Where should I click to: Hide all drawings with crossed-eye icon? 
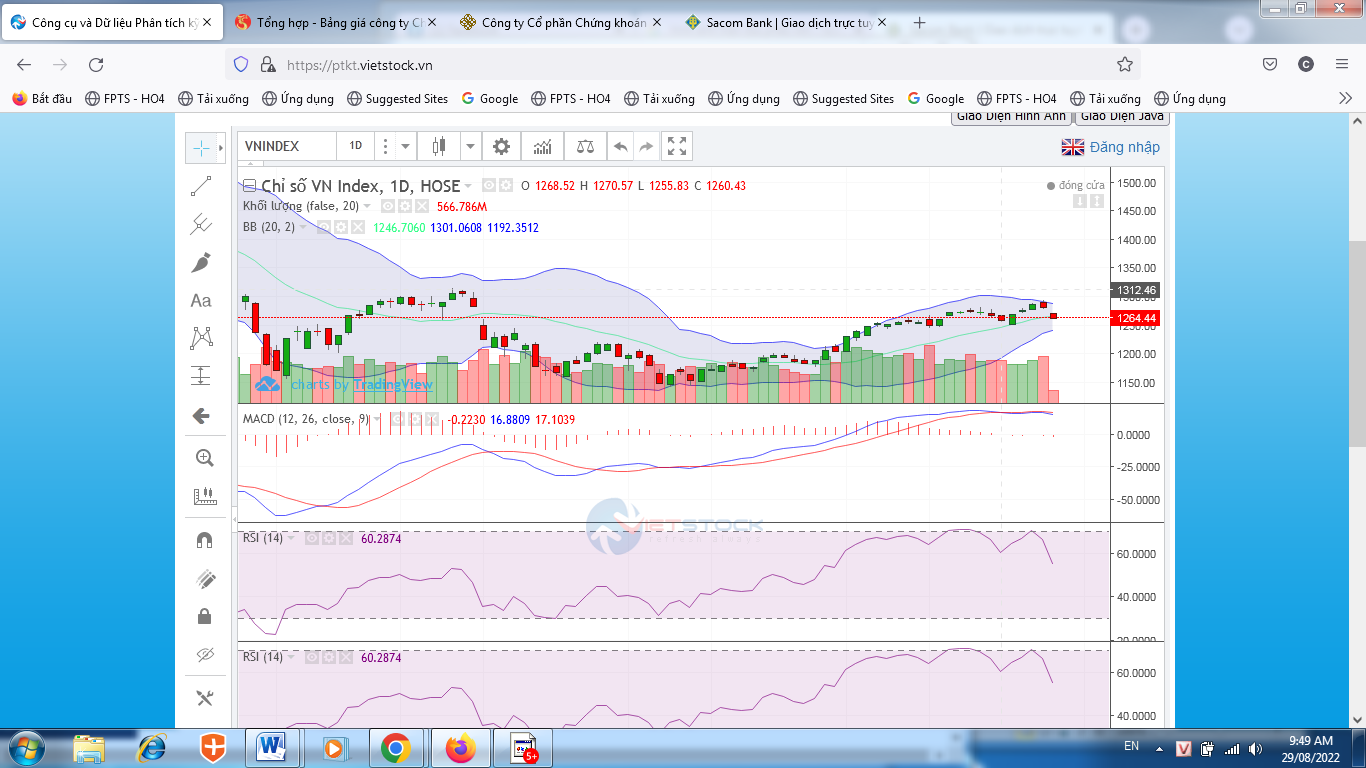(204, 655)
